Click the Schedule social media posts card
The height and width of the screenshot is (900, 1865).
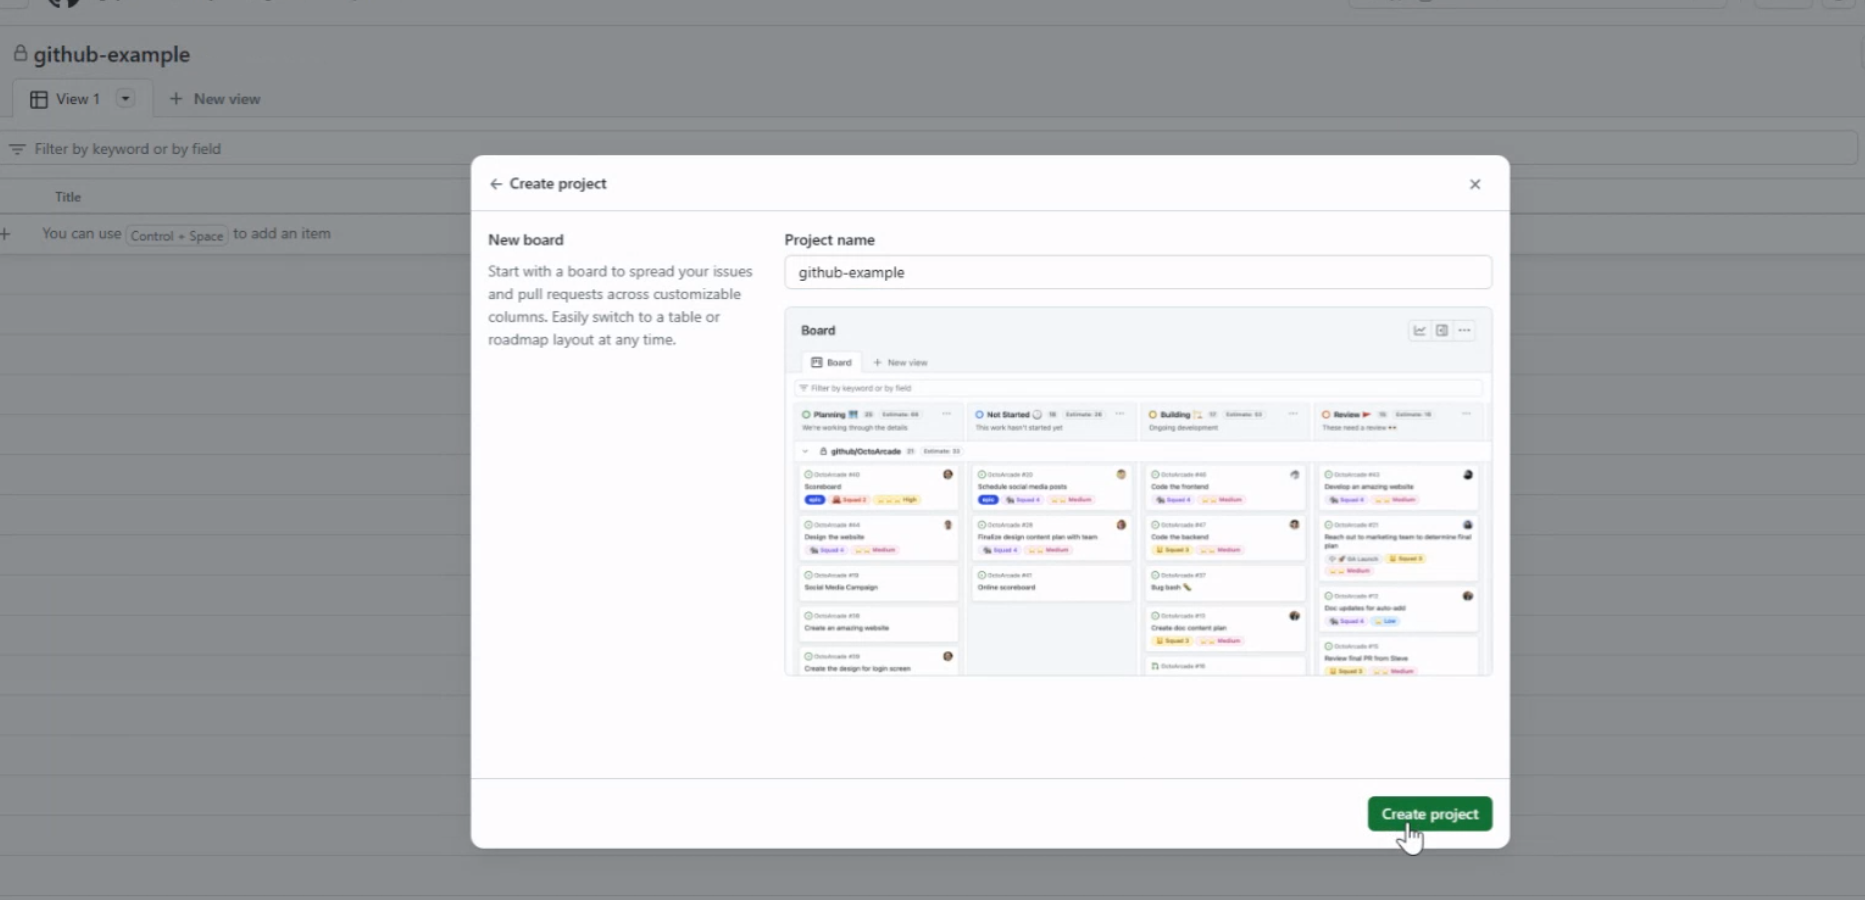tap(1052, 487)
